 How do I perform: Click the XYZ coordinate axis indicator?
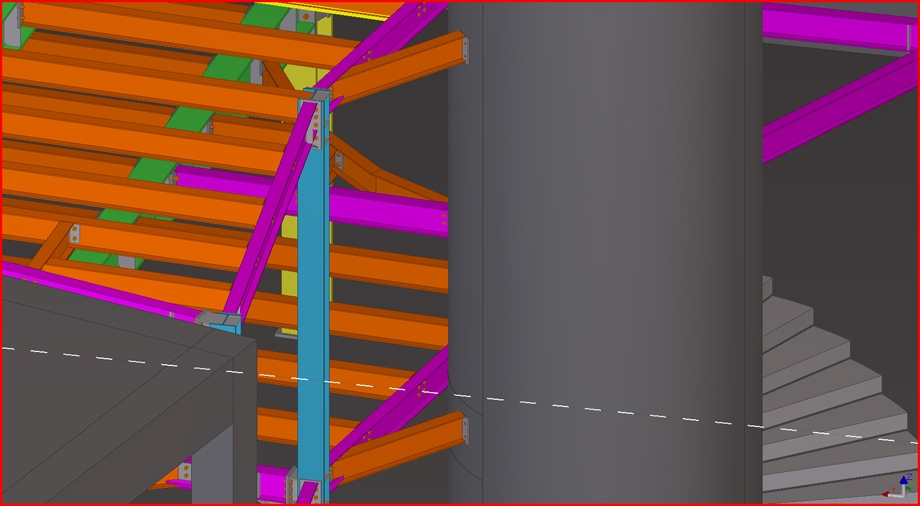point(898,487)
